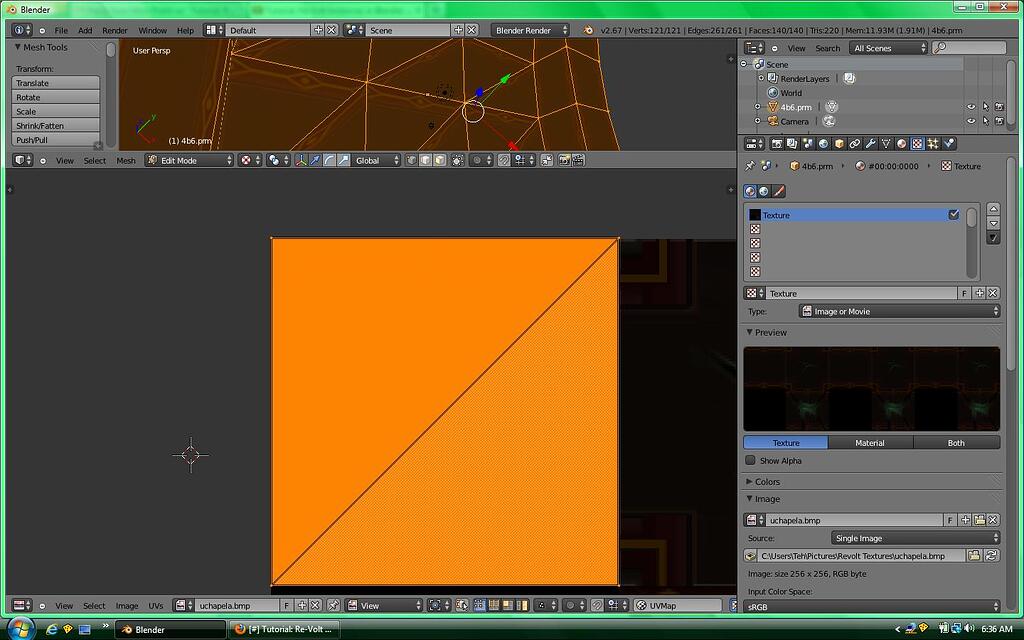The image size is (1024, 640).
Task: Click the Shrink/Fatten button
Action: click(56, 125)
